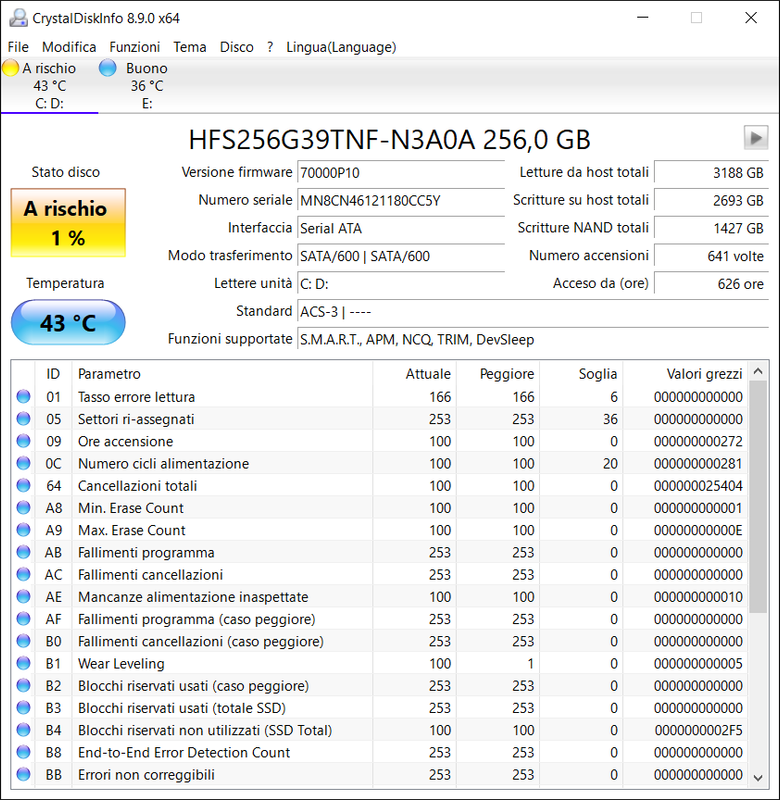Click the Valori grezzi column header
The height and width of the screenshot is (800, 780).
coord(685,373)
